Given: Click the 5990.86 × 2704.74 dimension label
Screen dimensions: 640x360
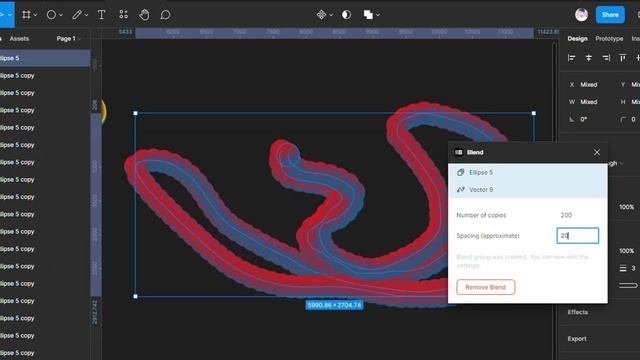Looking at the screenshot, I should [x=334, y=305].
